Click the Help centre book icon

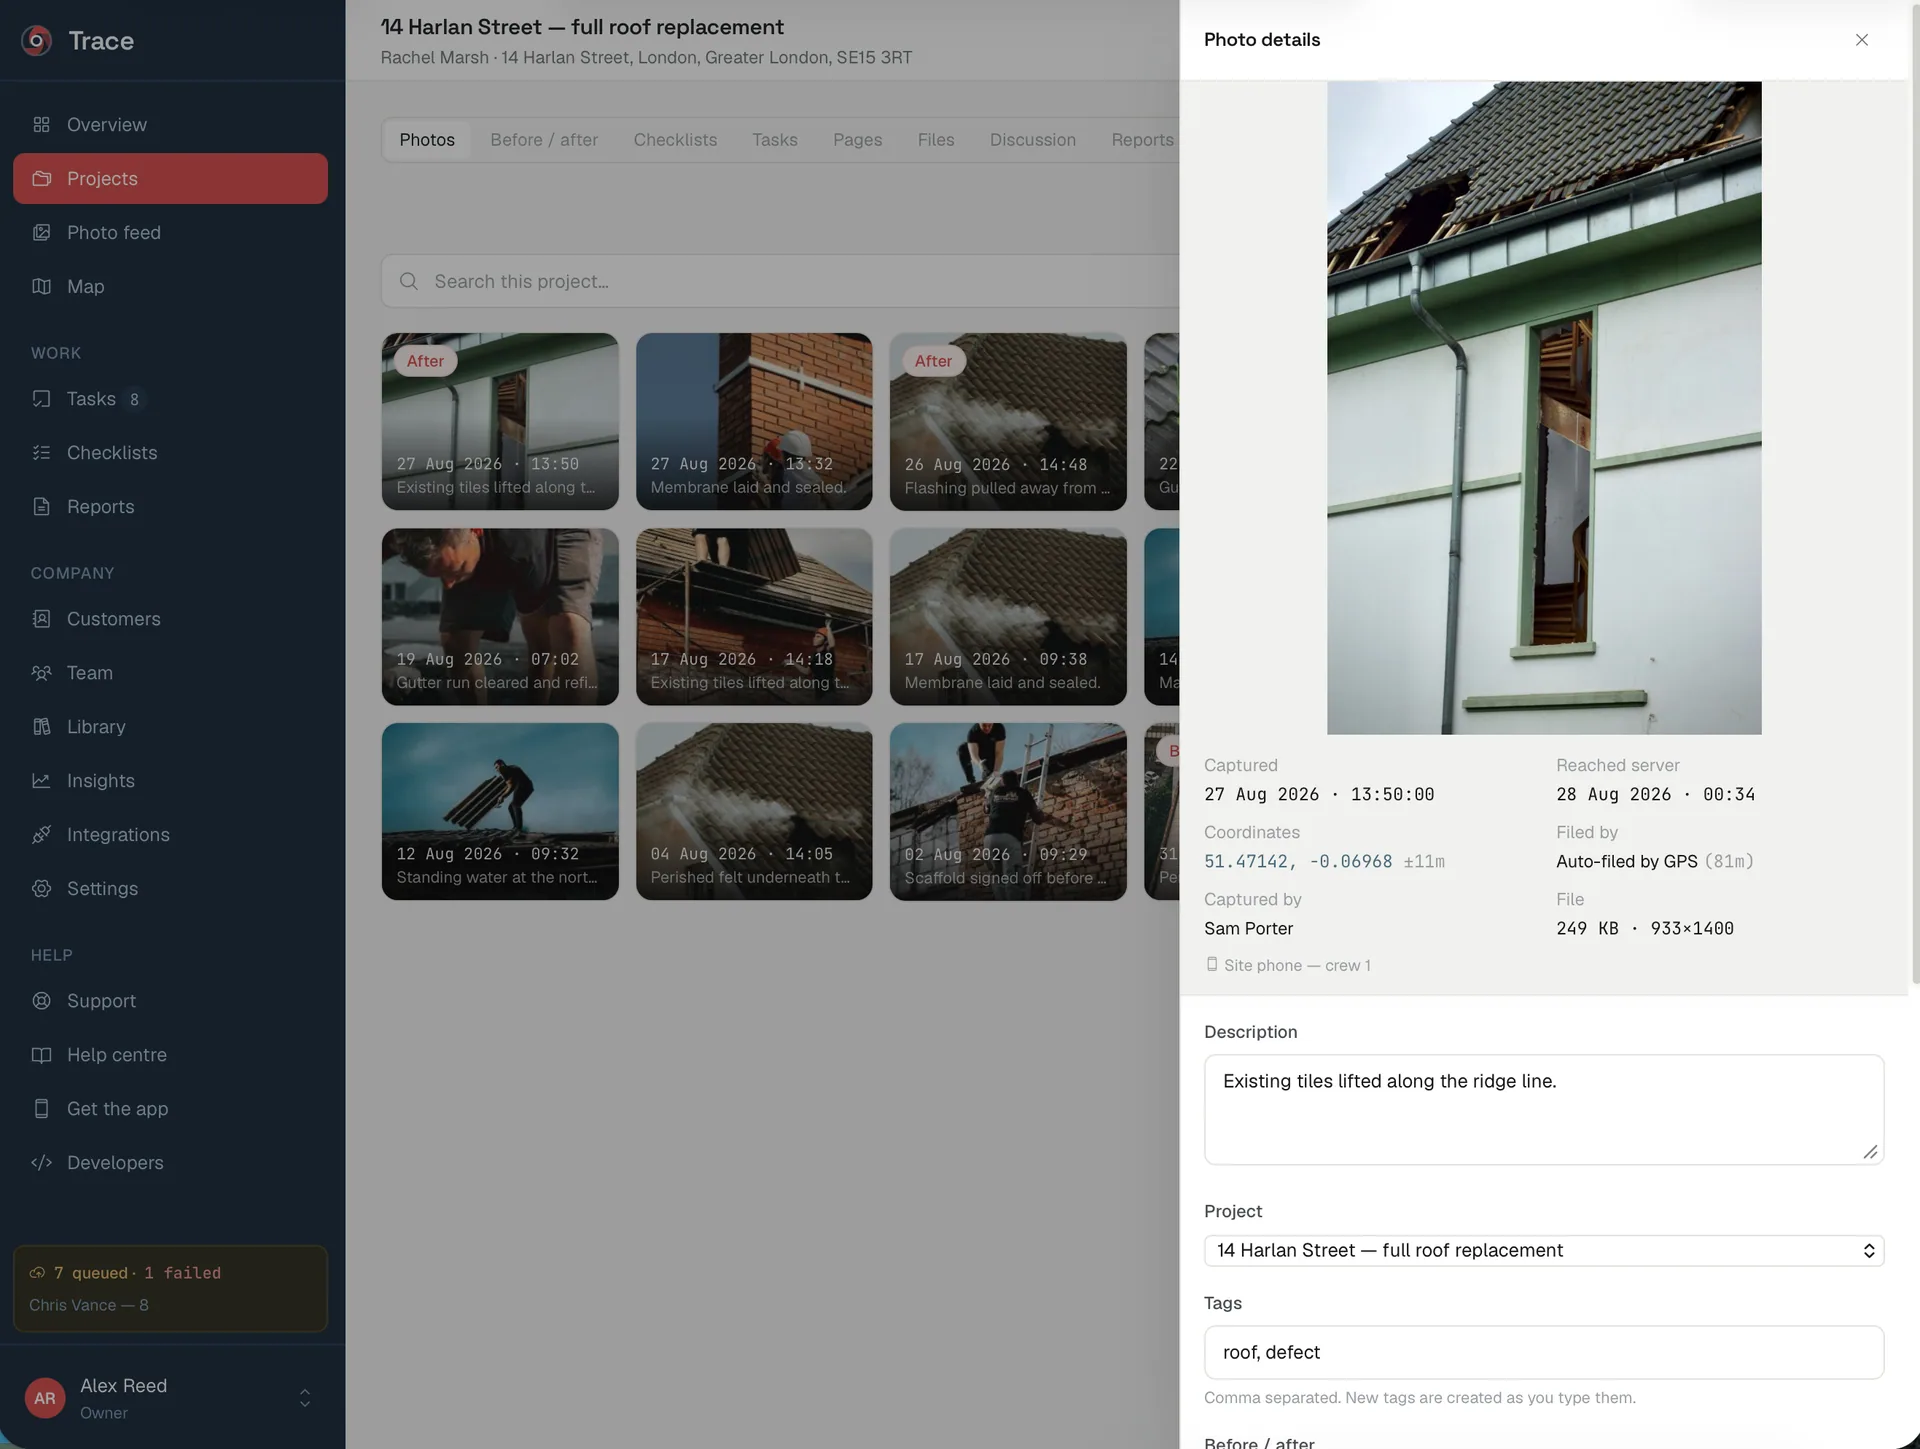click(41, 1055)
